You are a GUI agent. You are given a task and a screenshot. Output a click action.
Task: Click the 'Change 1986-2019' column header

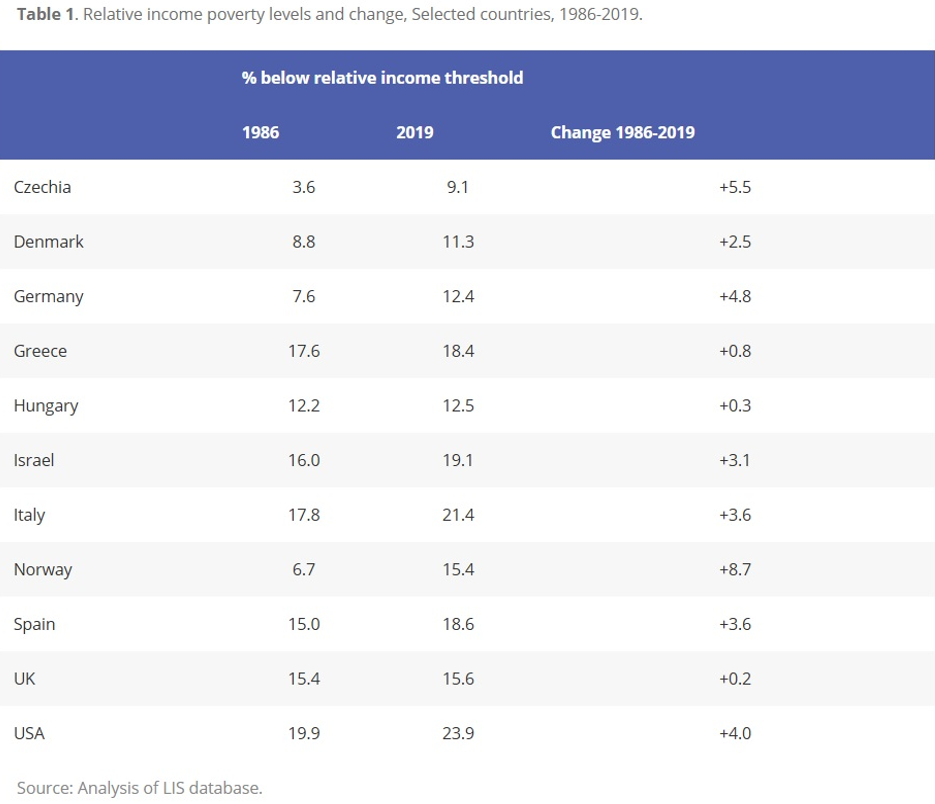[622, 132]
